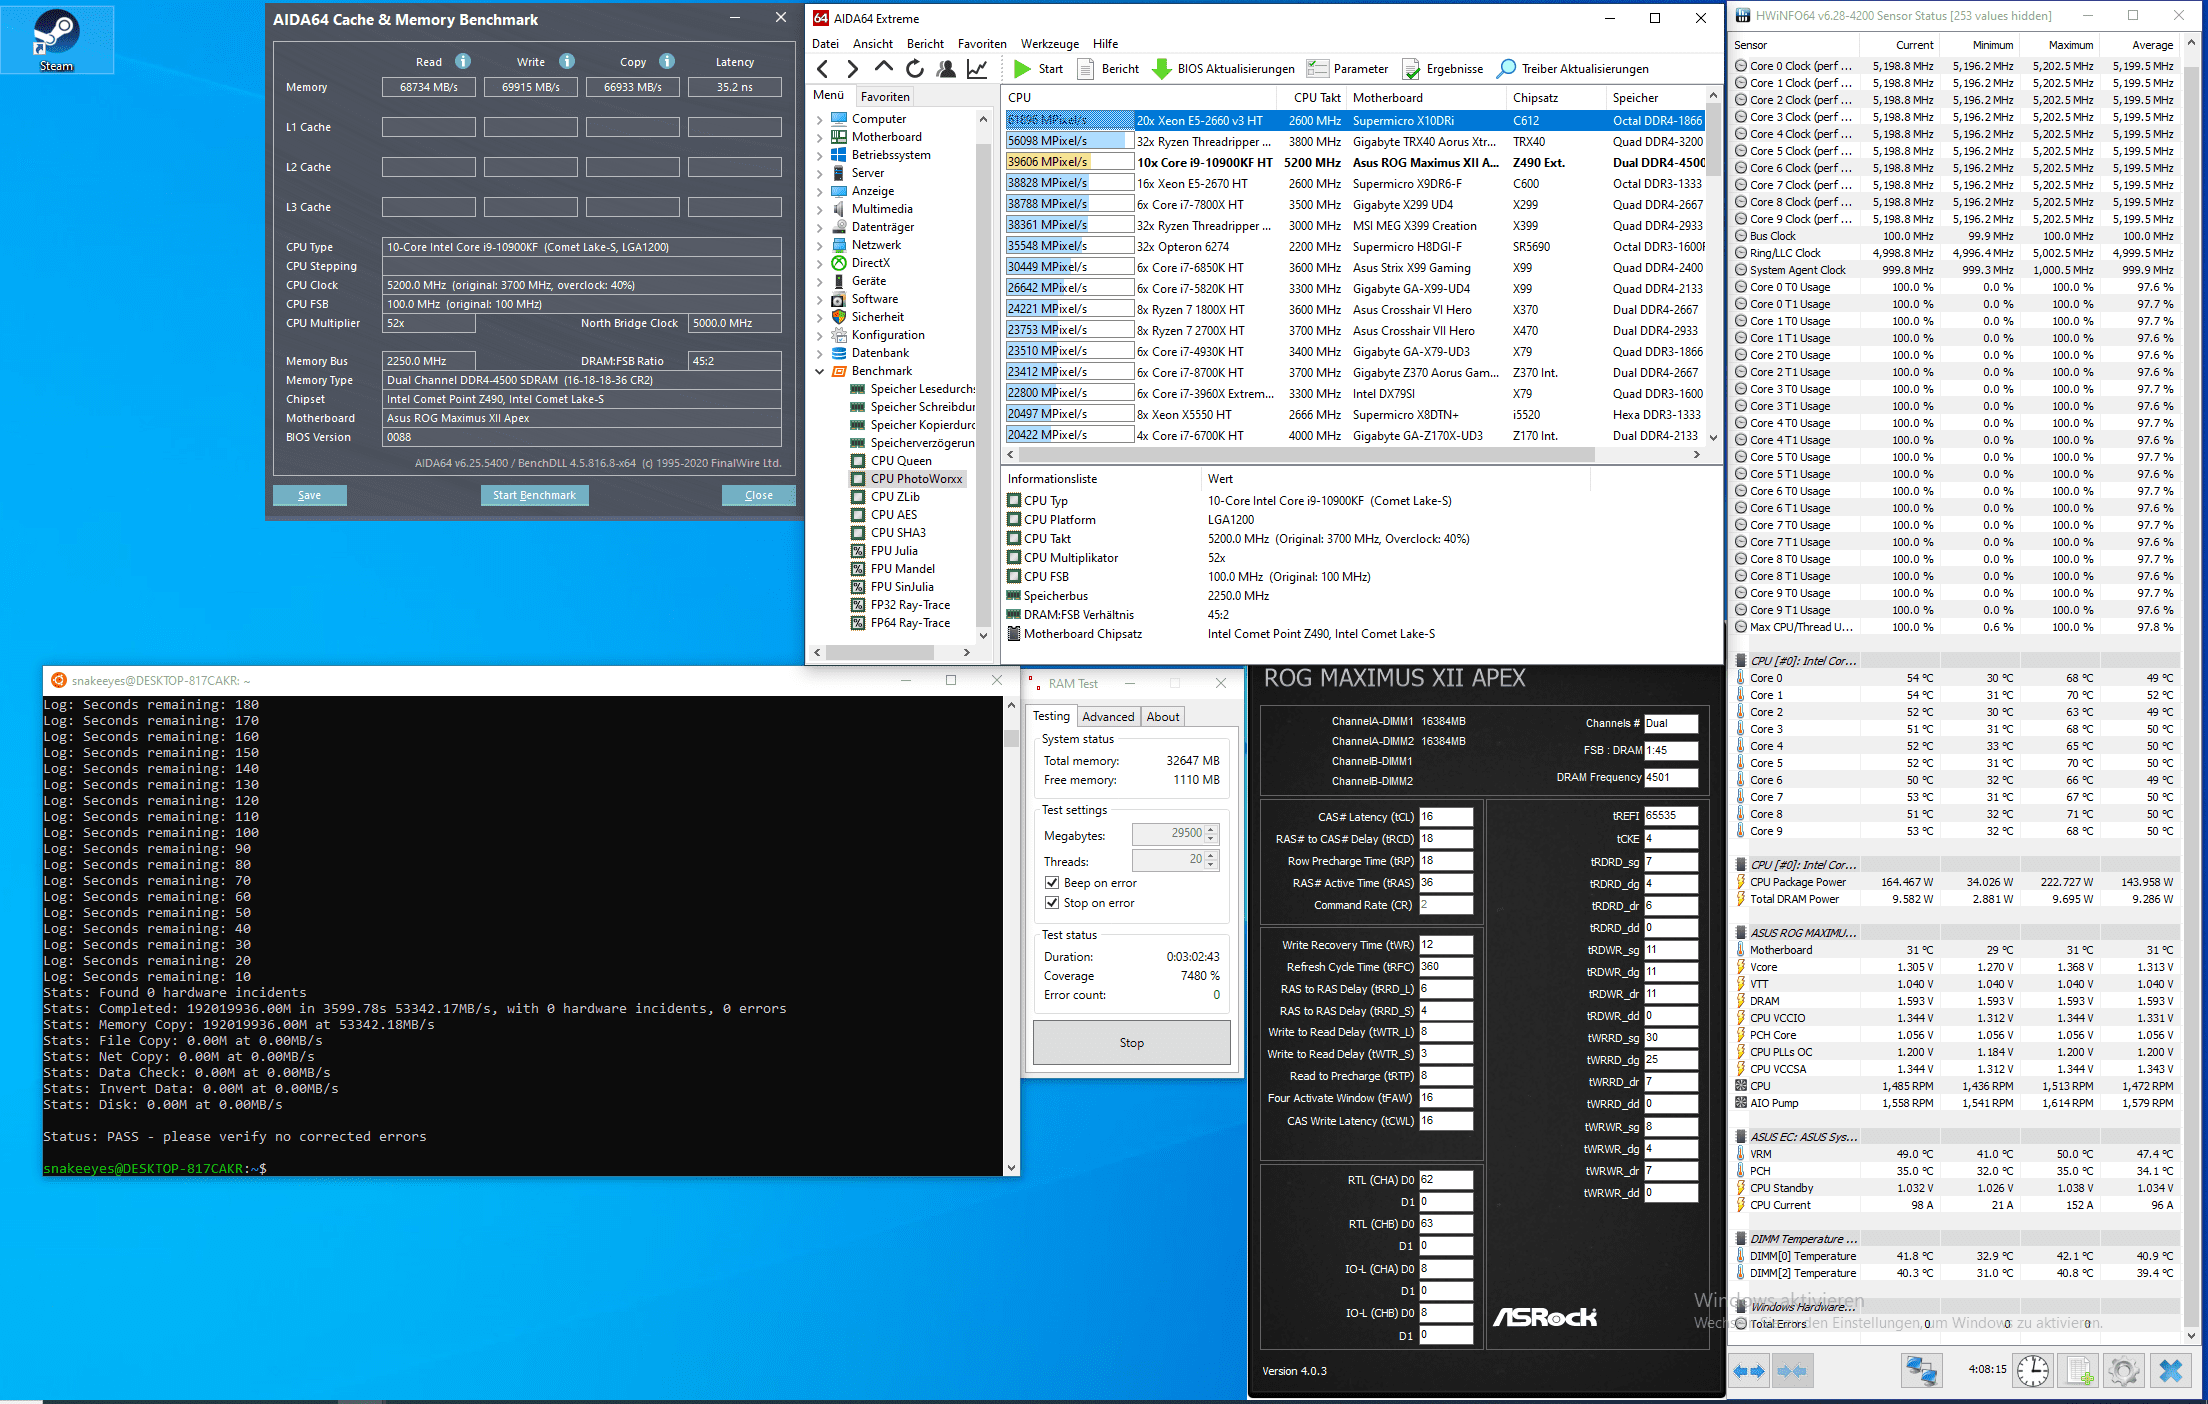Increase Megabytes value spinner up
The height and width of the screenshot is (1404, 2208).
click(x=1212, y=829)
